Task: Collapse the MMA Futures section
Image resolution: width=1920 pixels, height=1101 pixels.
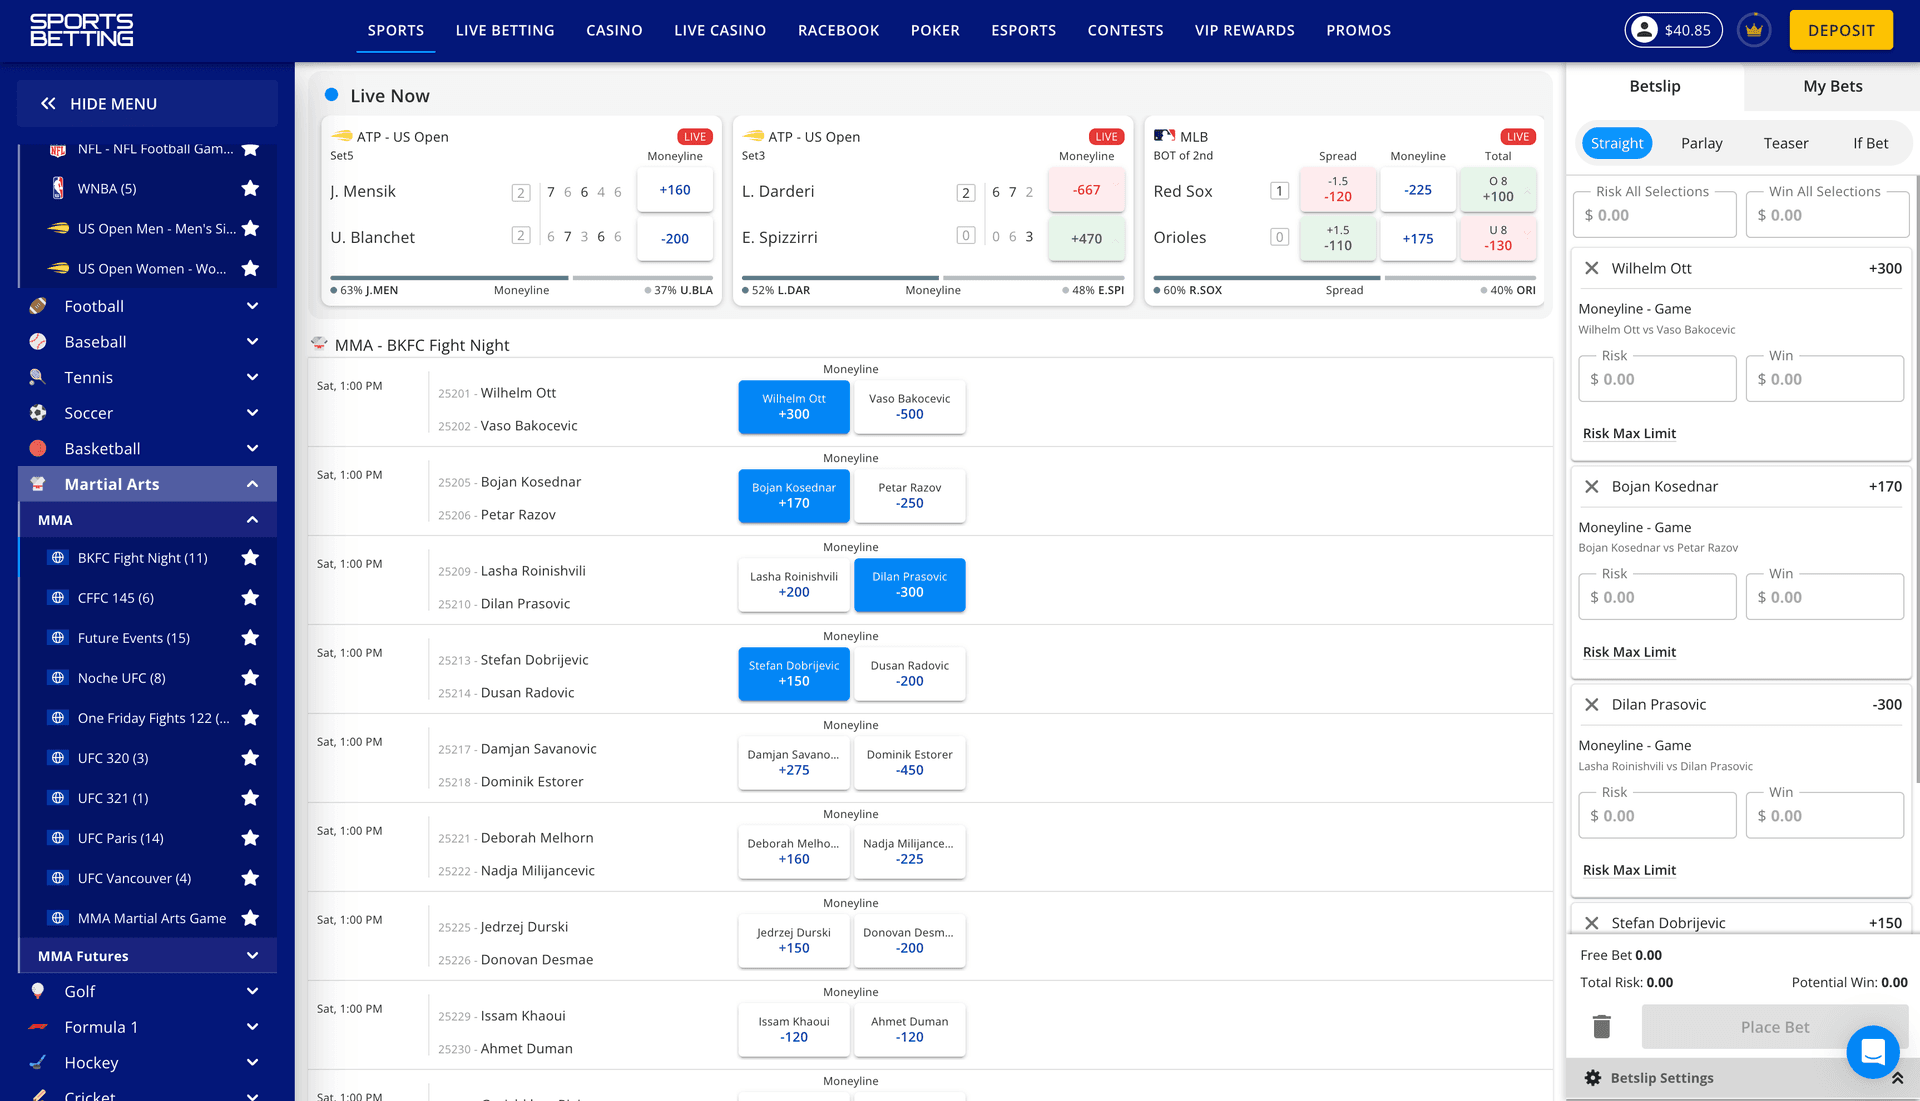Action: 251,955
